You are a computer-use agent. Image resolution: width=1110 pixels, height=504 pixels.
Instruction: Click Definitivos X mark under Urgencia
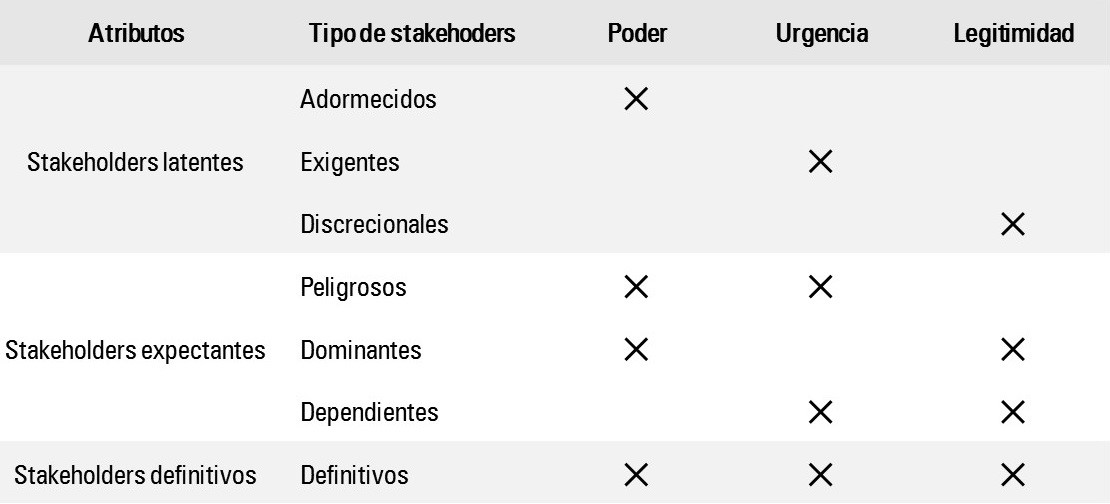click(820, 475)
